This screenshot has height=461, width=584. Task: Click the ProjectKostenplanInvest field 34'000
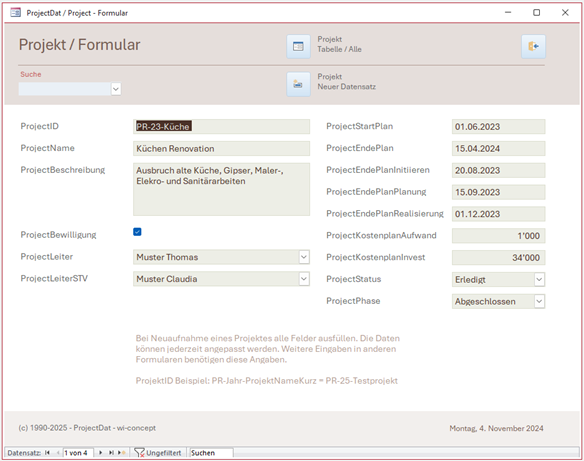click(498, 257)
